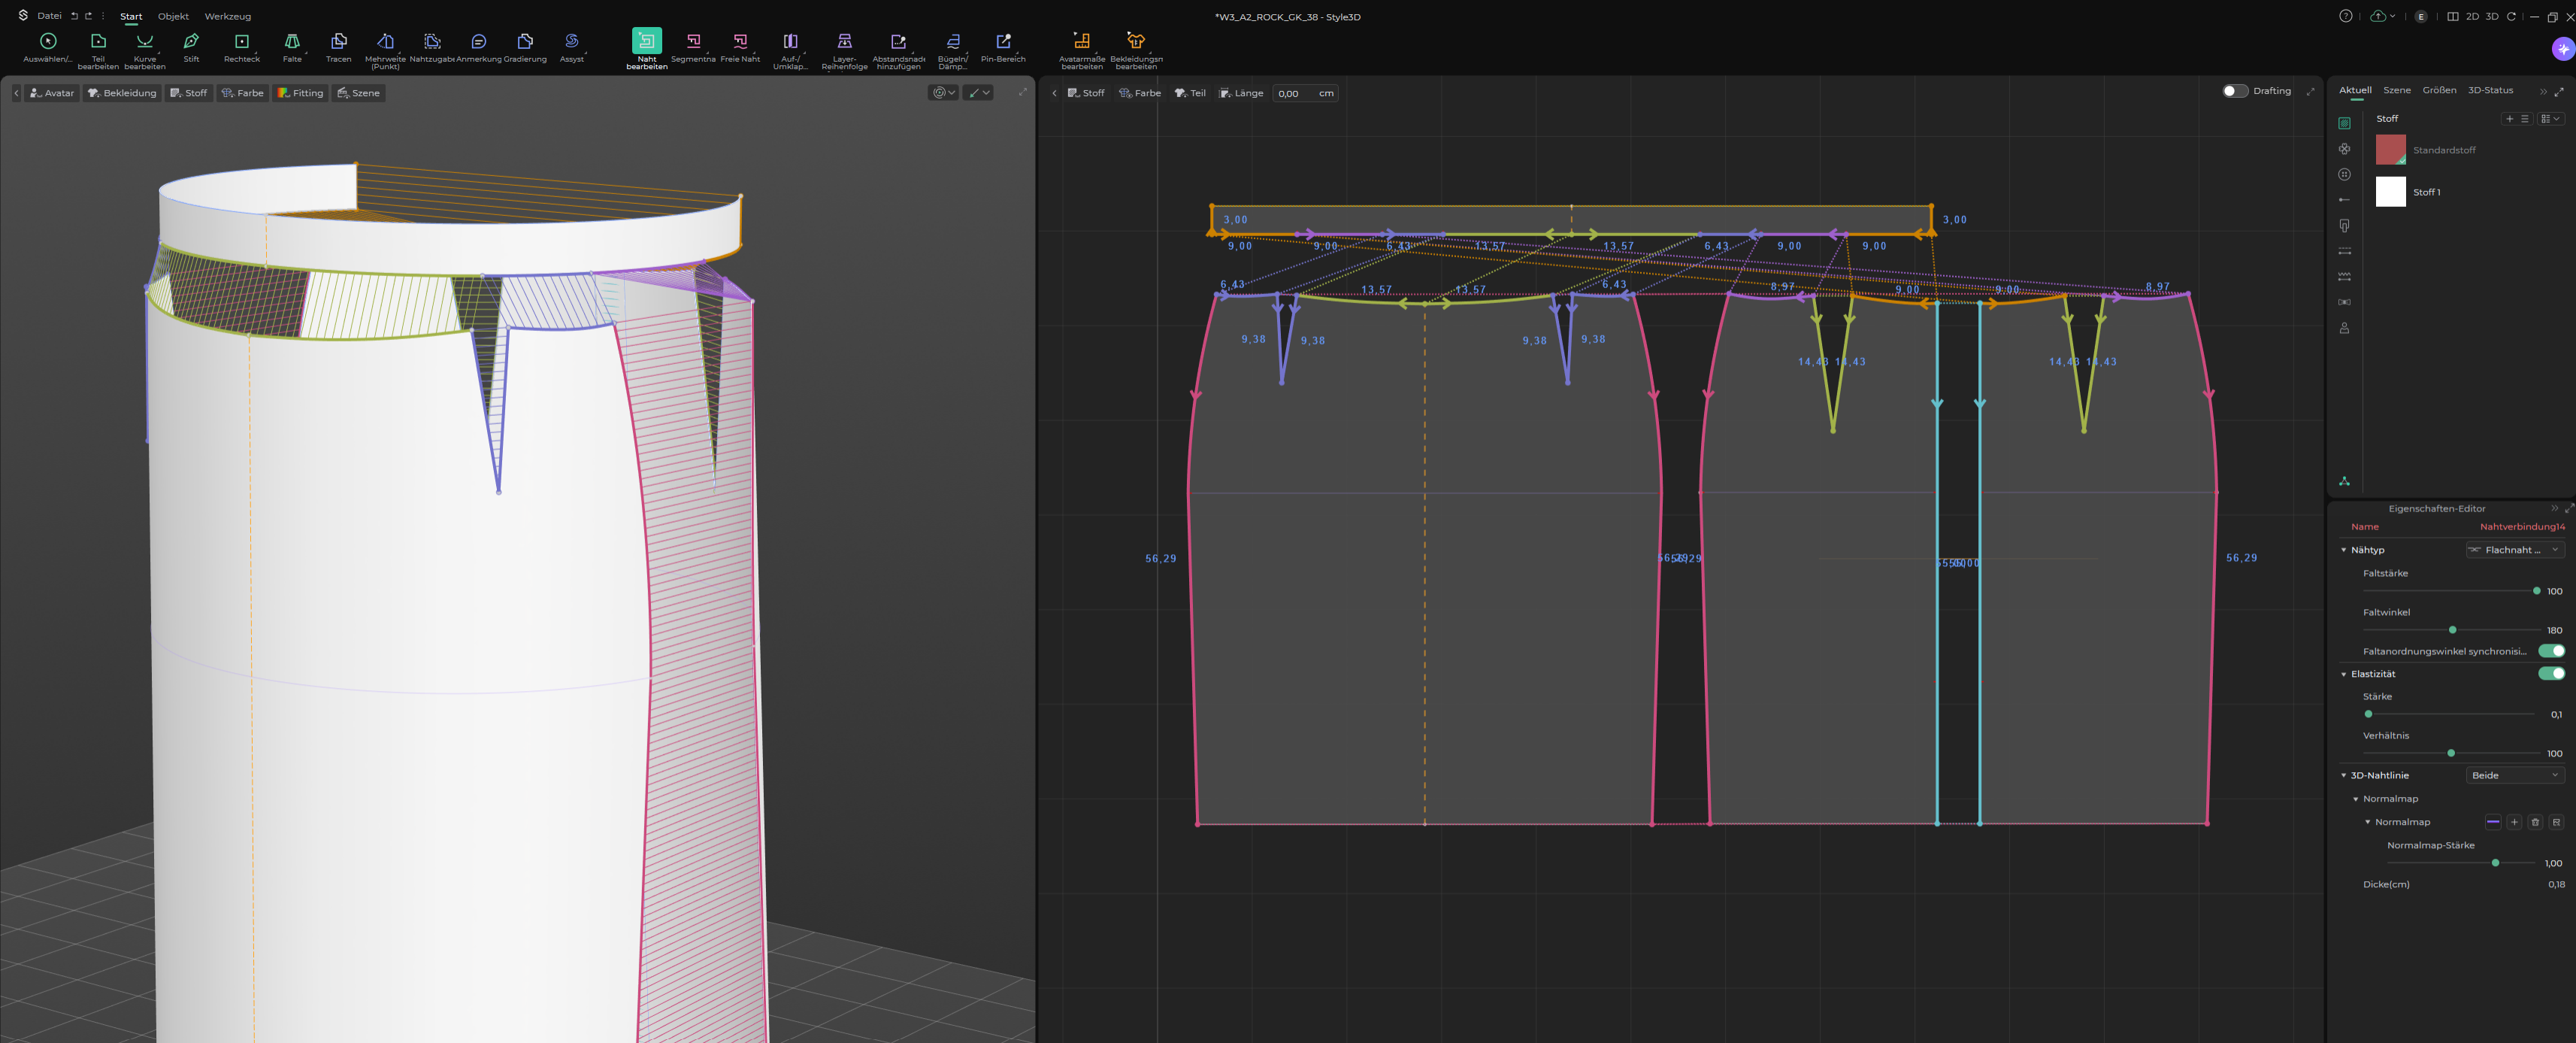Screen dimensions: 2576x1043
Task: Click the Assyst tool icon
Action: click(571, 46)
